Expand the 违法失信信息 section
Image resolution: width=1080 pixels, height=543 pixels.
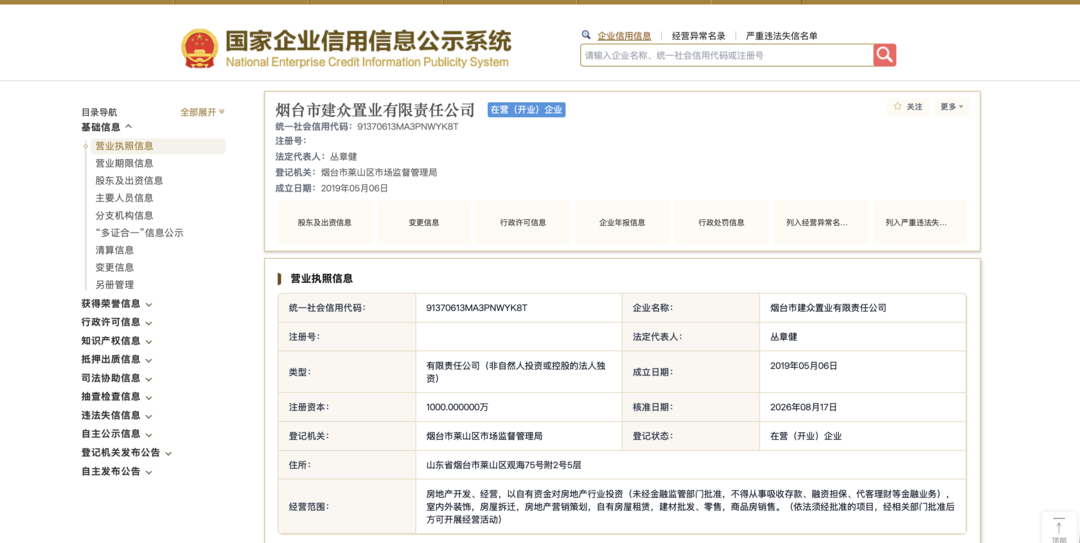click(x=116, y=415)
